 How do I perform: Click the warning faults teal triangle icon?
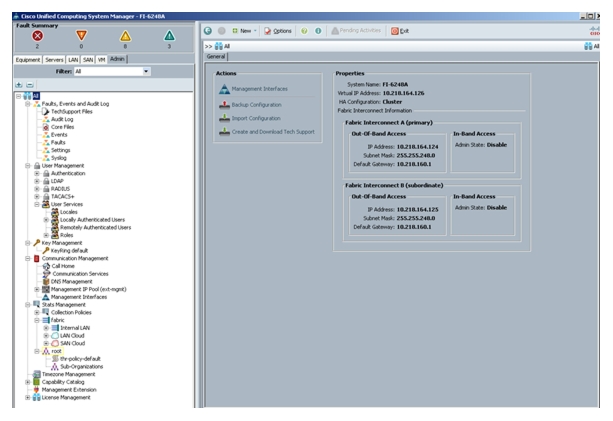(x=169, y=36)
